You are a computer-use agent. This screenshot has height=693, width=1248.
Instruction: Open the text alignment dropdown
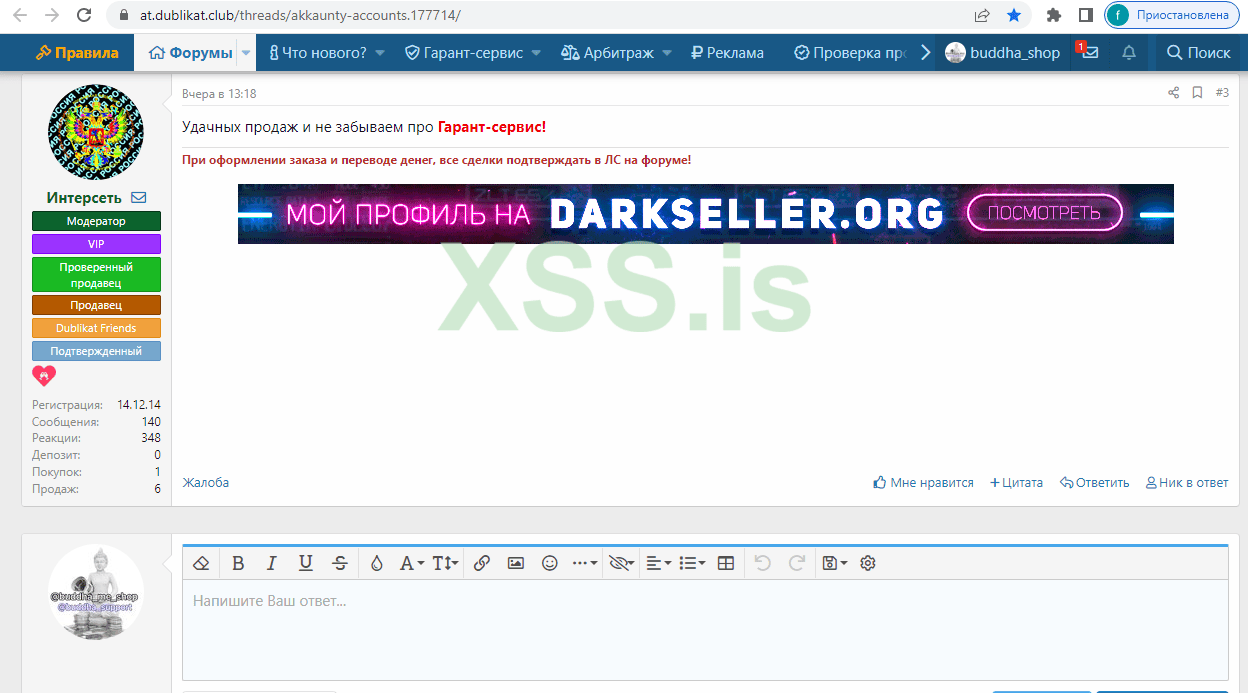tap(658, 563)
